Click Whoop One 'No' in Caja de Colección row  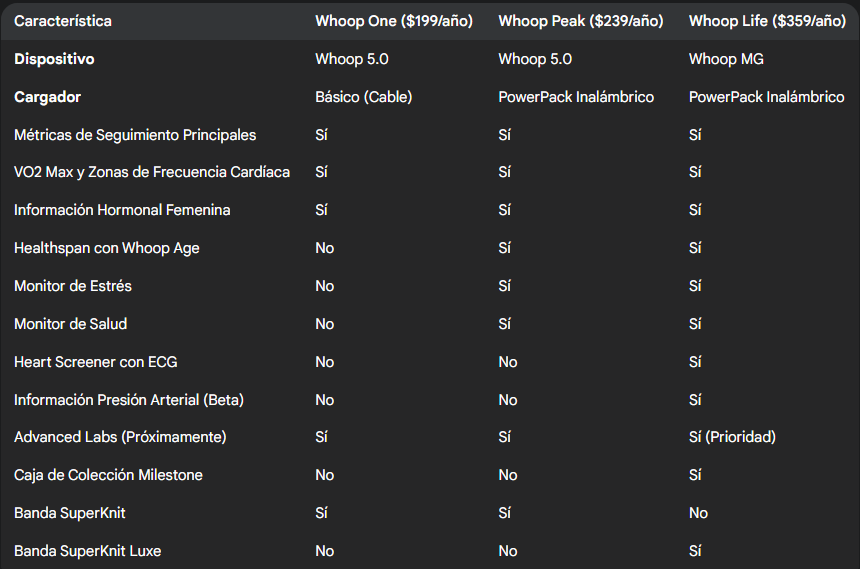pos(325,475)
